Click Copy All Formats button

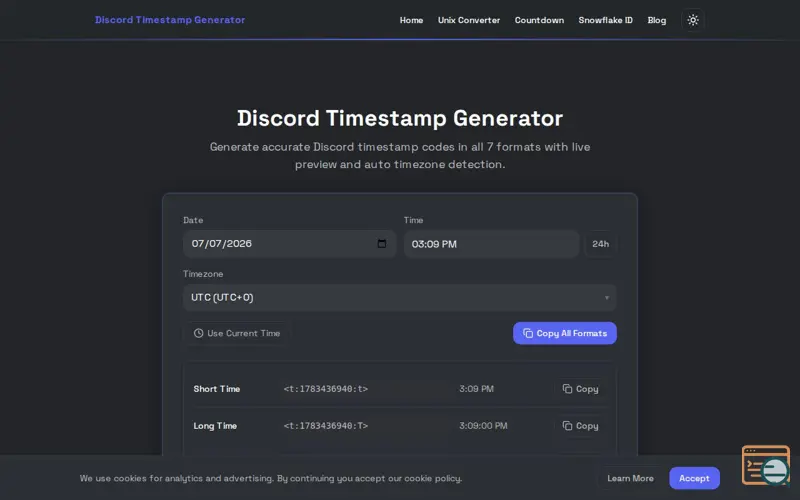pos(564,333)
